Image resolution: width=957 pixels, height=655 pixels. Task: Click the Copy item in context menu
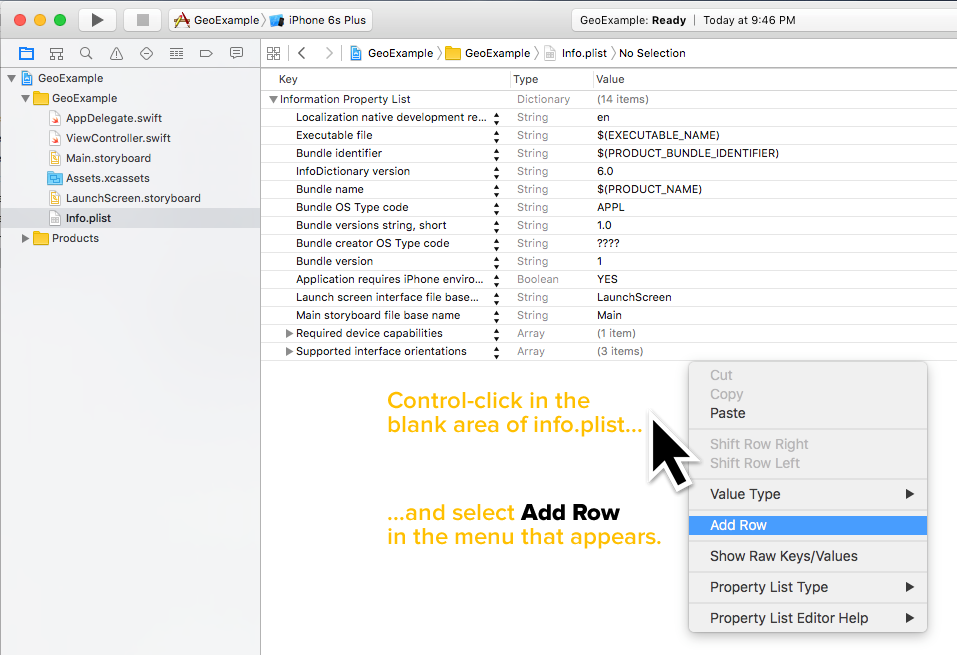pyautogui.click(x=807, y=394)
